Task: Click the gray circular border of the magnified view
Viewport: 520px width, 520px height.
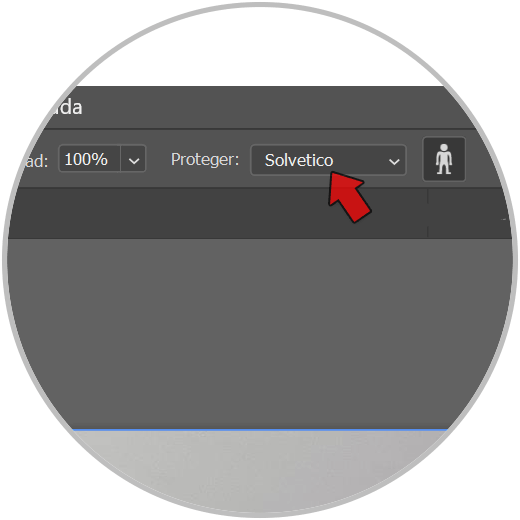Action: coord(260,4)
